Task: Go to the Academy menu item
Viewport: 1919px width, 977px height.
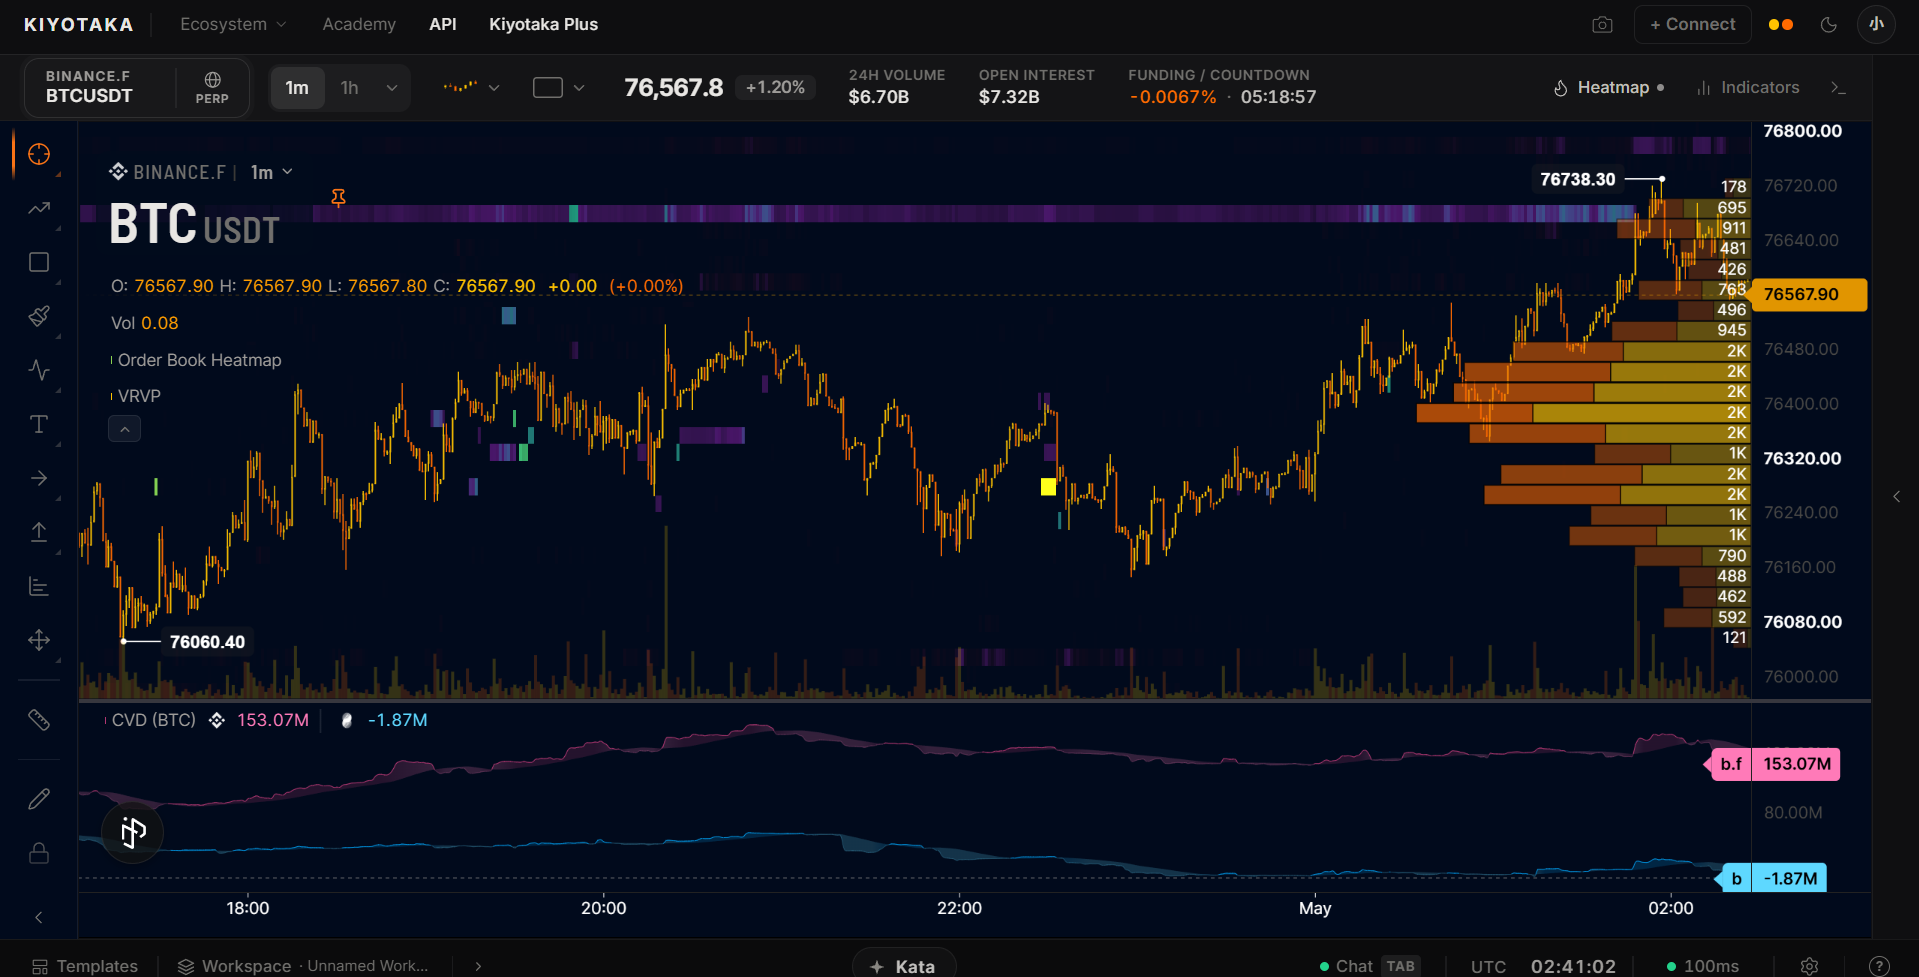Action: coord(359,24)
